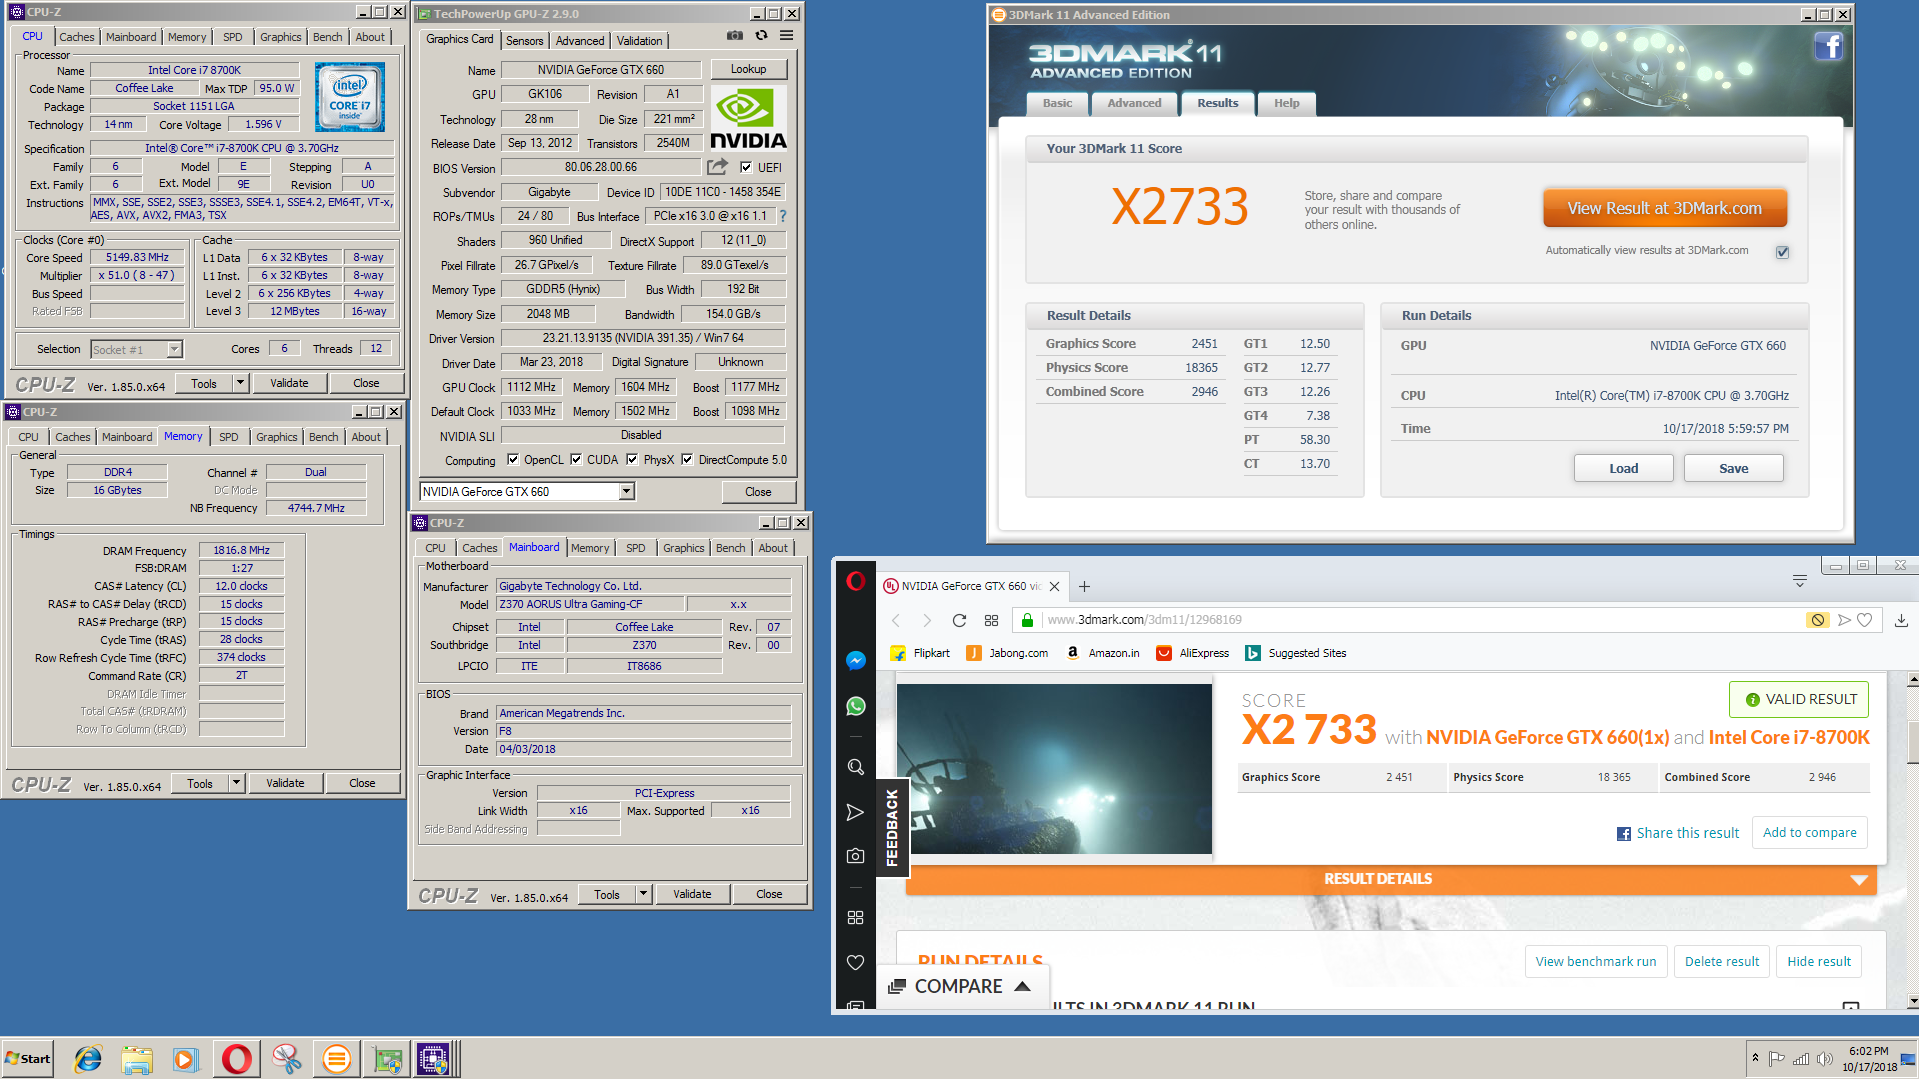
Task: Share the BIOS version via export icon in GPU-Z
Action: (718, 167)
